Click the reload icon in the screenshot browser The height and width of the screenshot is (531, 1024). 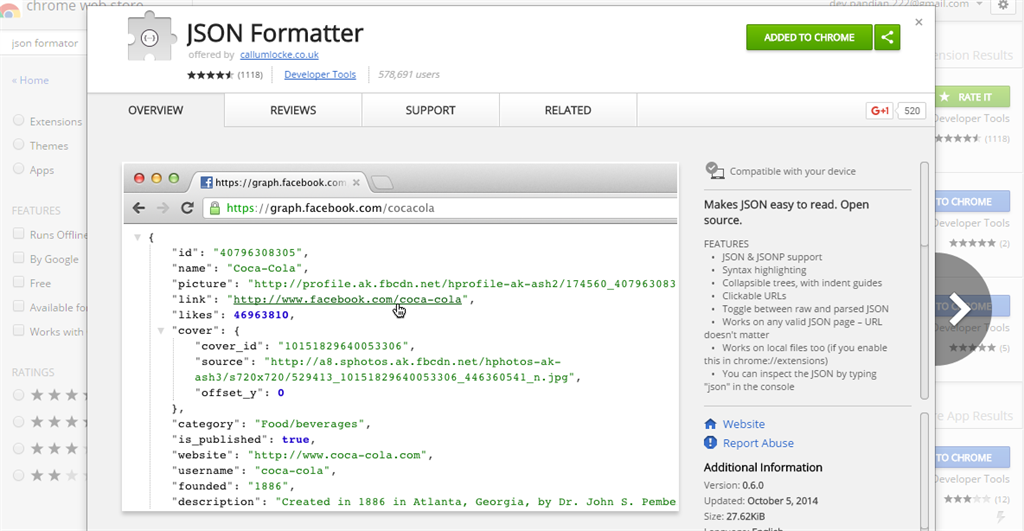187,208
